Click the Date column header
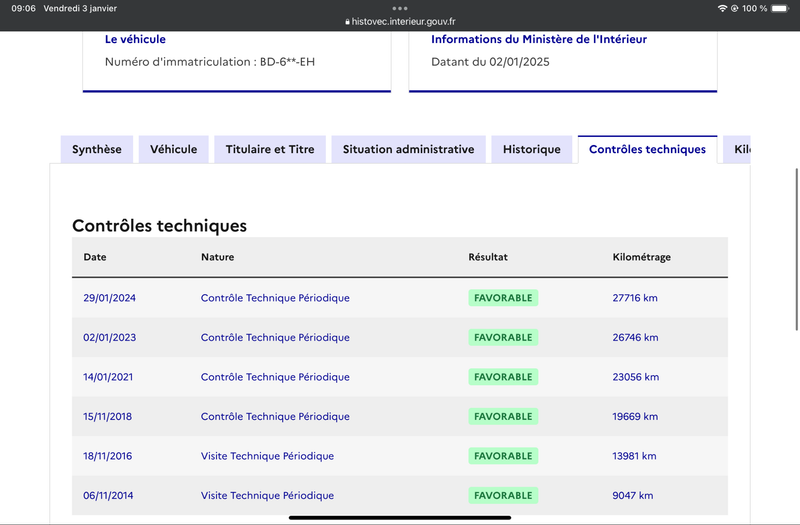The height and width of the screenshot is (525, 800). point(95,257)
